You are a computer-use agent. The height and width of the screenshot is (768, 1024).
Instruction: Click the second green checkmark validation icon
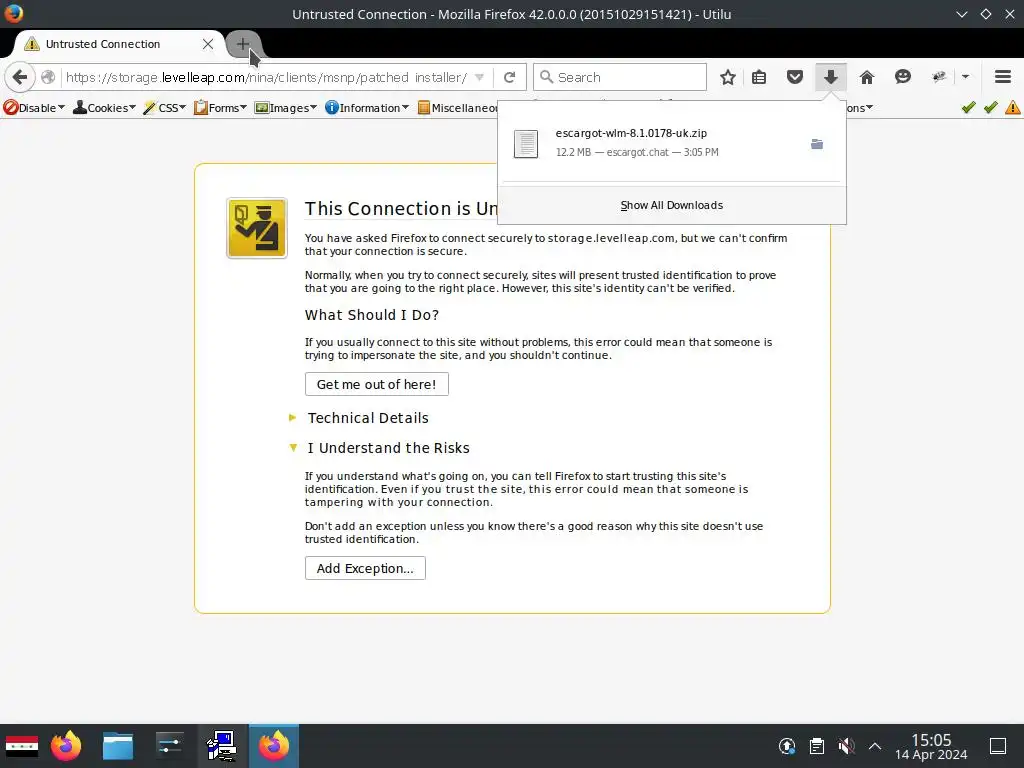(x=991, y=107)
